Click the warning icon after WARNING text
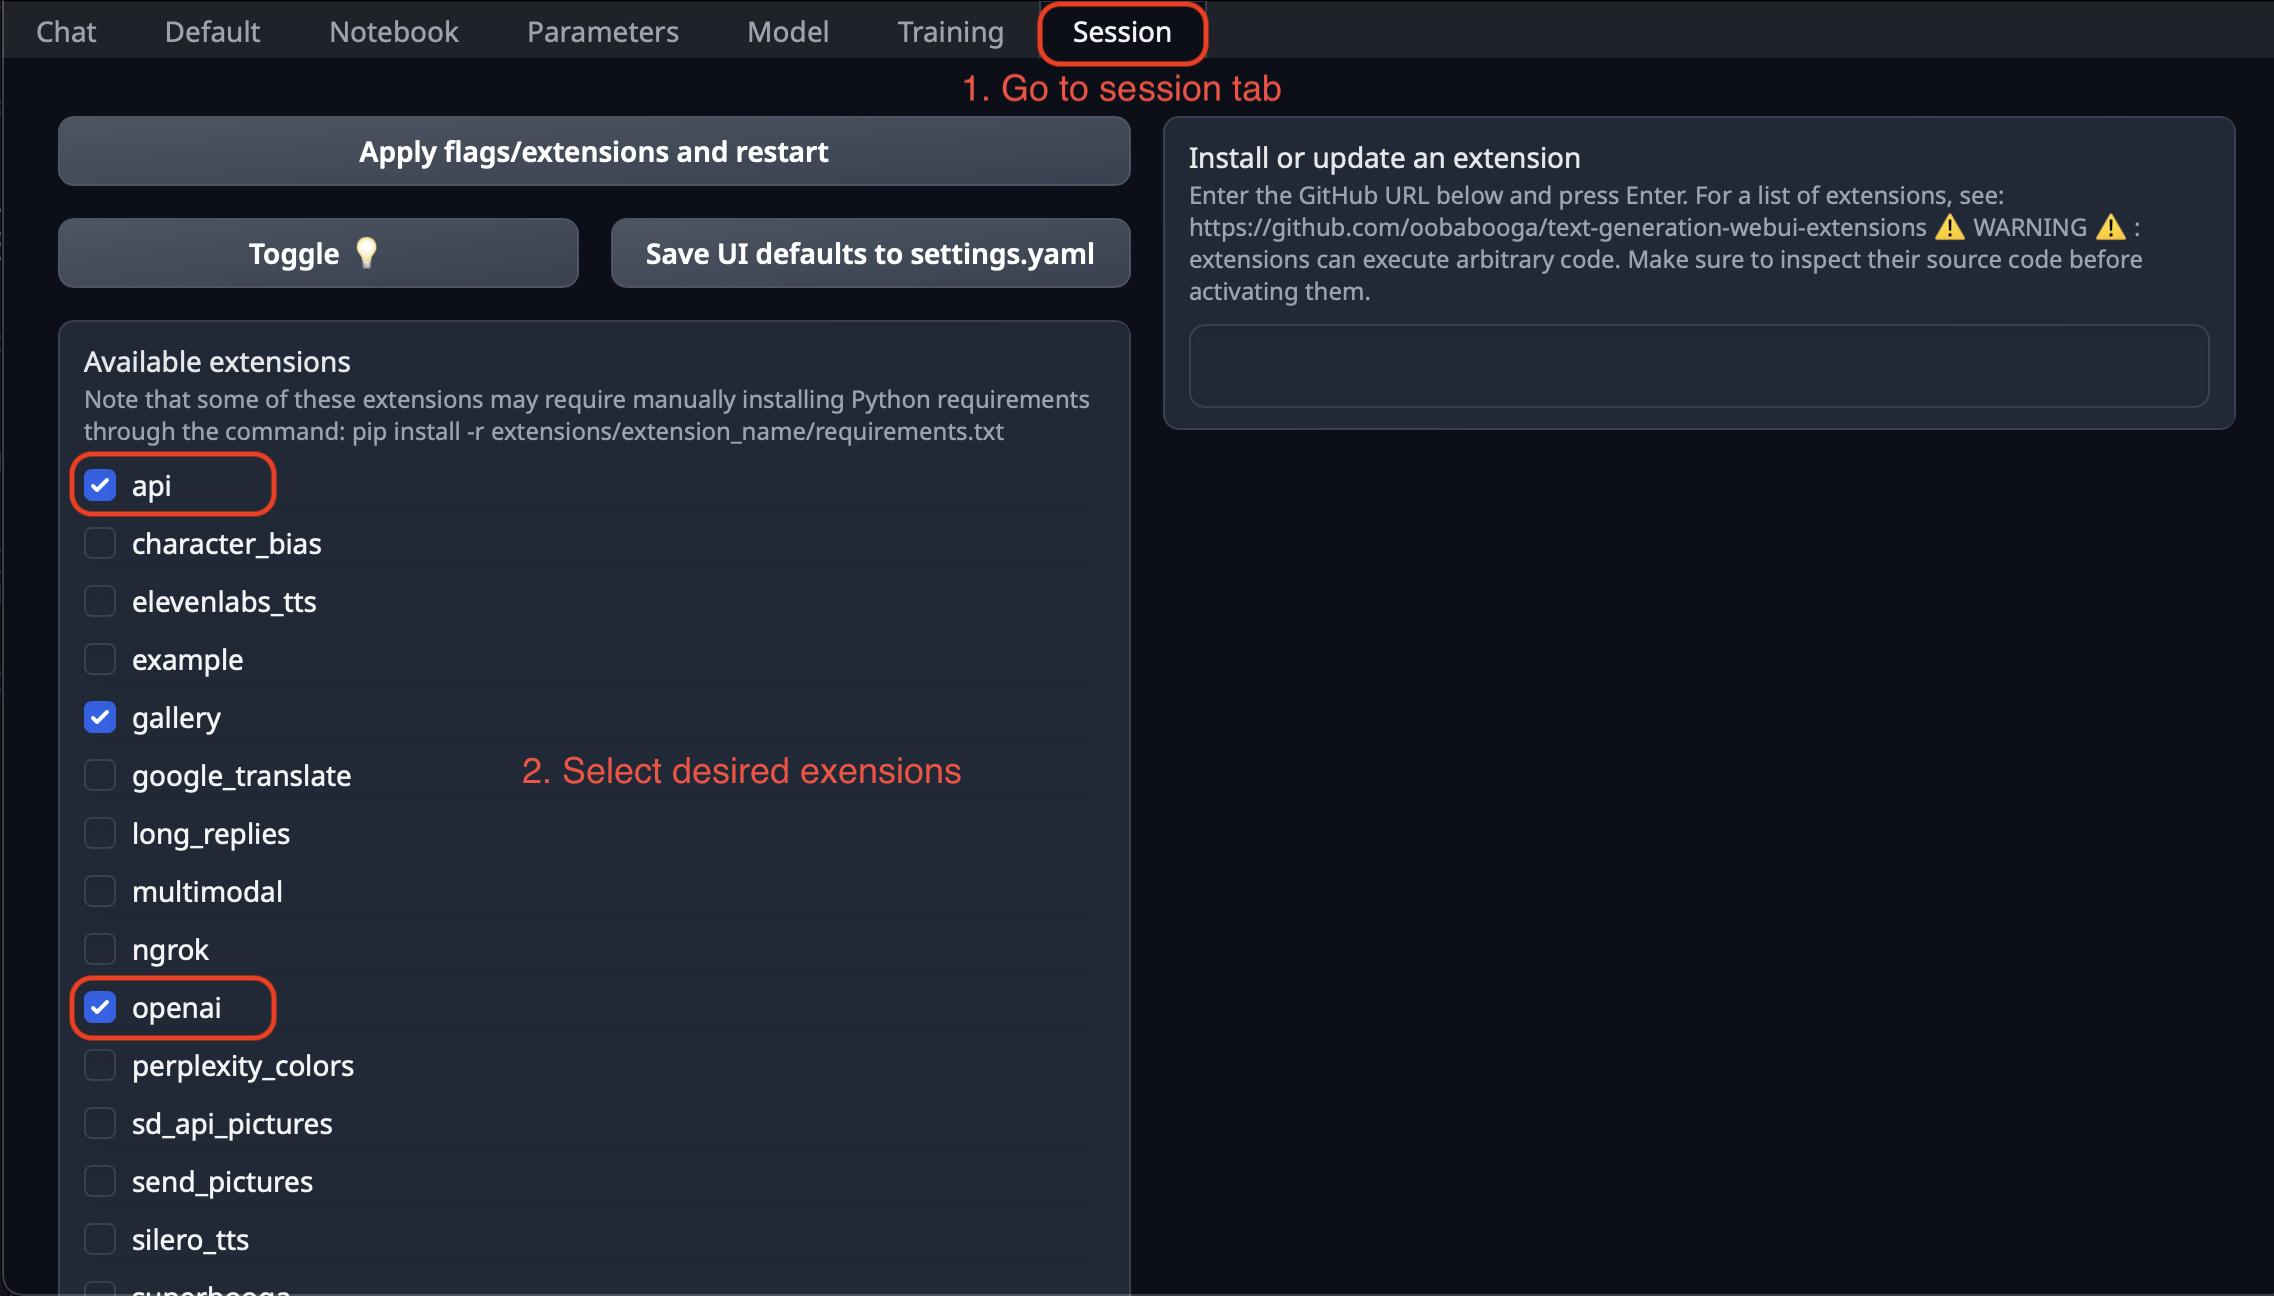 point(2110,227)
